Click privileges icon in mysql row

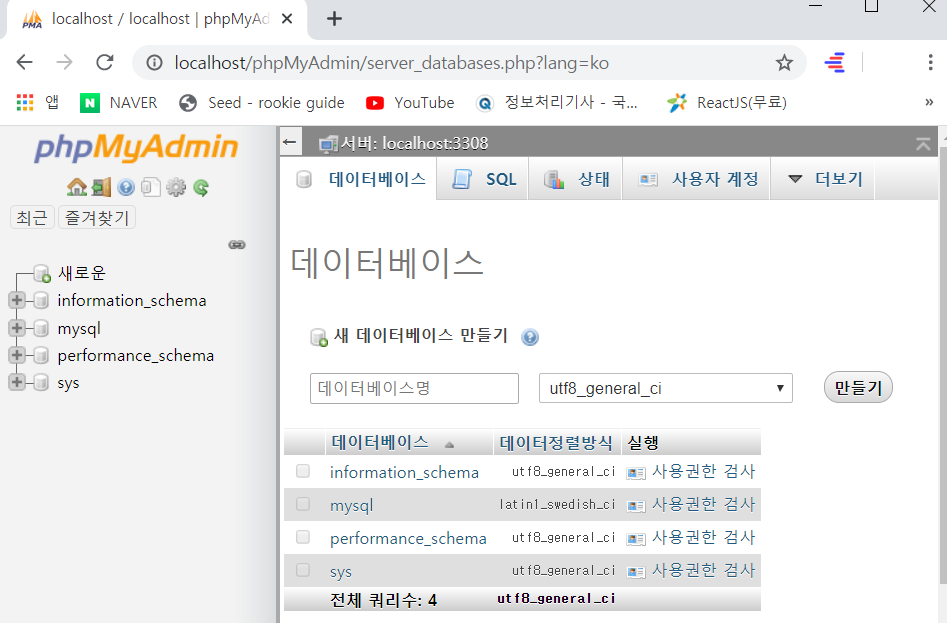coord(635,506)
